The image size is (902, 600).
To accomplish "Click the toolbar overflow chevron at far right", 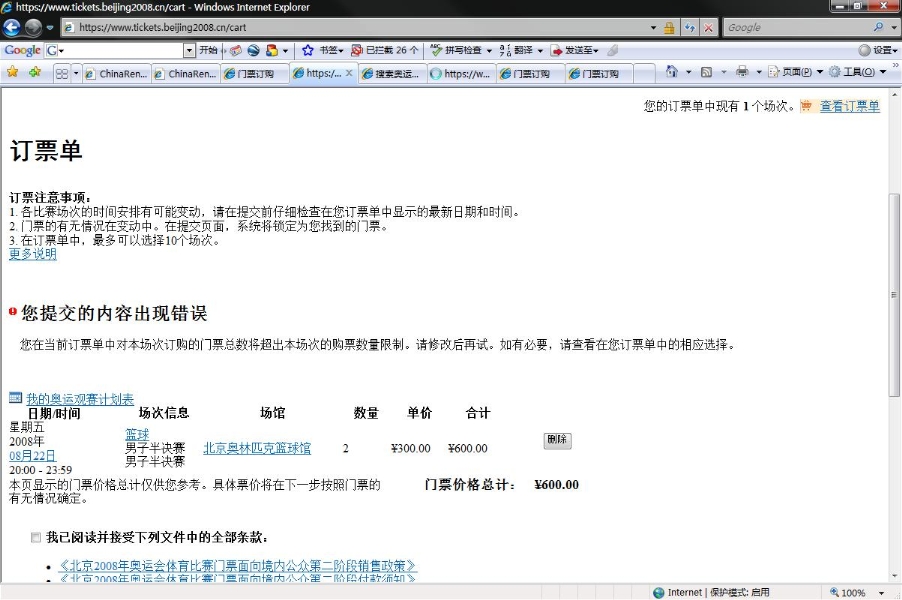I will point(895,66).
